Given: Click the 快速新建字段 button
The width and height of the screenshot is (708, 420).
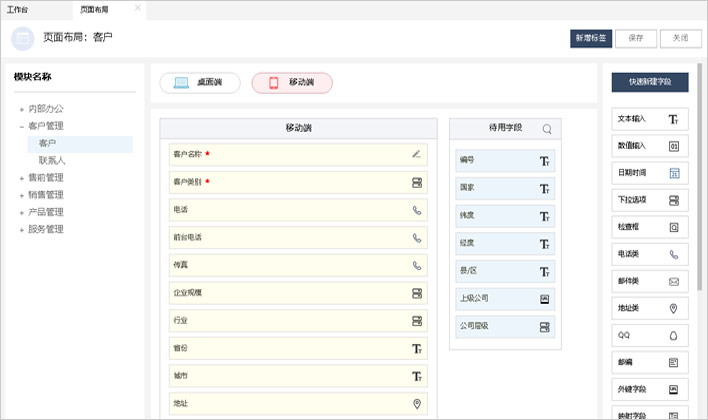Looking at the screenshot, I should click(x=649, y=83).
